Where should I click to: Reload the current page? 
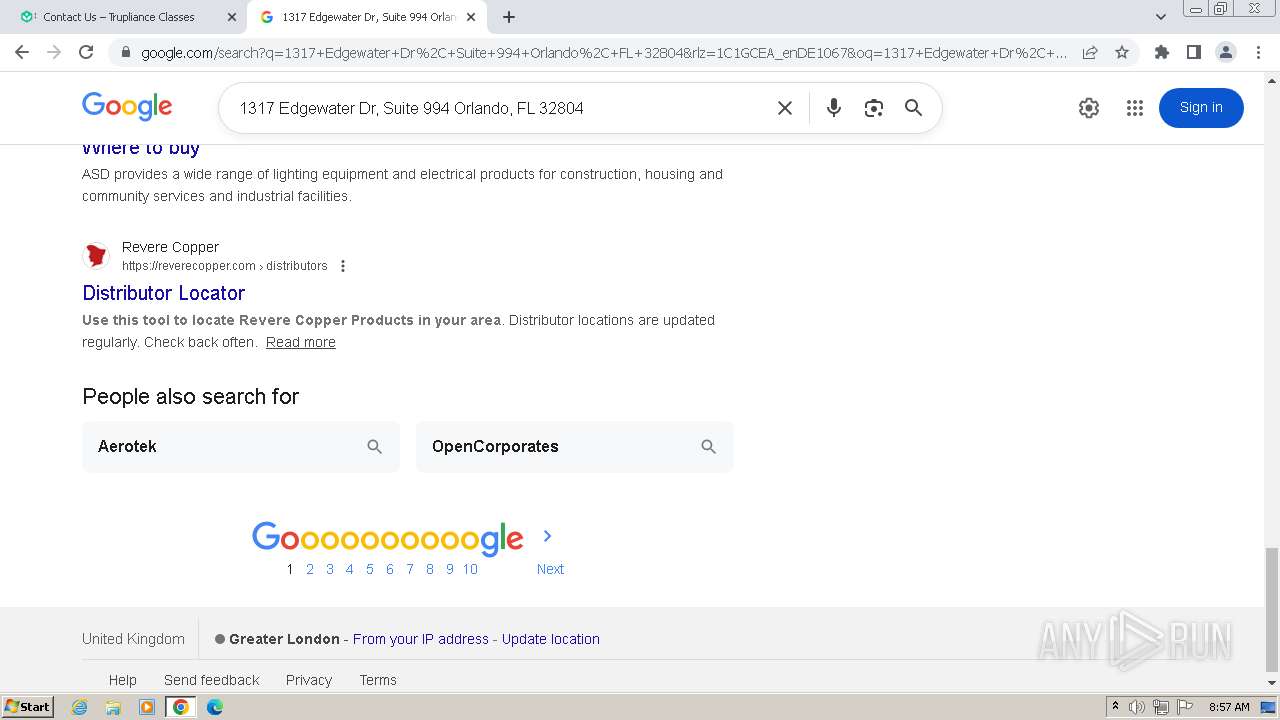pos(86,52)
